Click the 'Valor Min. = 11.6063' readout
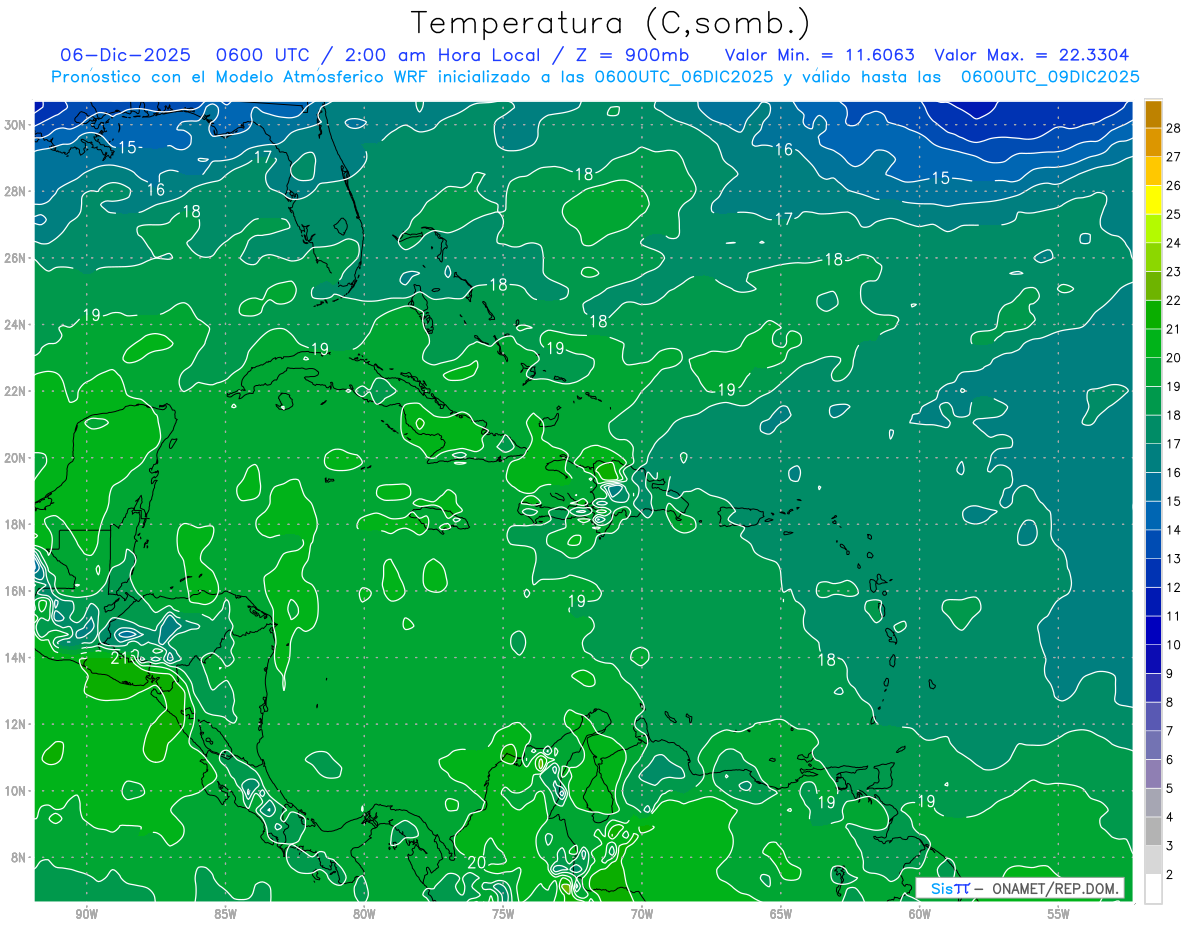The height and width of the screenshot is (927, 1200). pos(818,55)
